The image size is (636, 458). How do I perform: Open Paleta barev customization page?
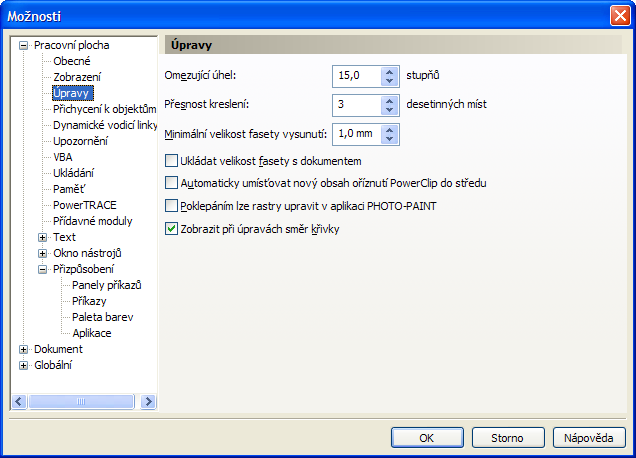[x=103, y=317]
